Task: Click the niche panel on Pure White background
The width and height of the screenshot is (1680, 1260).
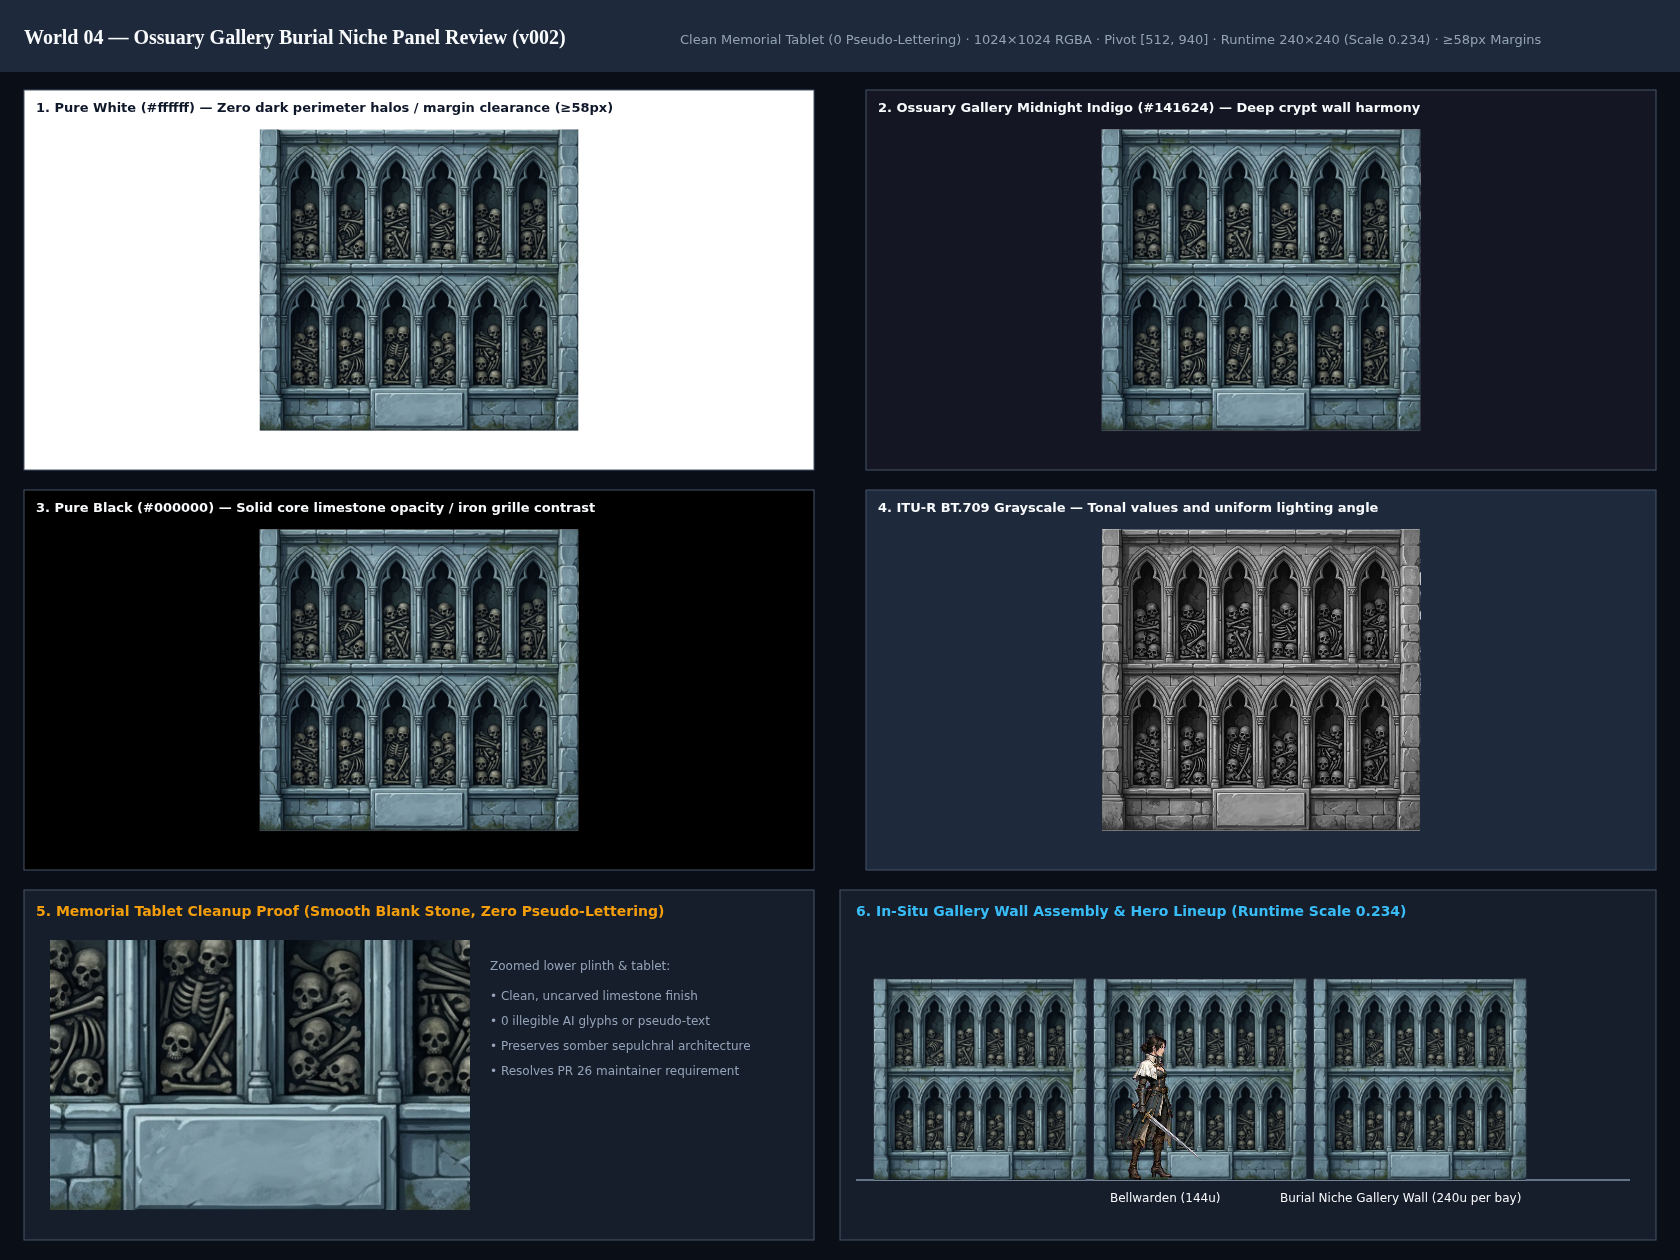Action: (419, 280)
